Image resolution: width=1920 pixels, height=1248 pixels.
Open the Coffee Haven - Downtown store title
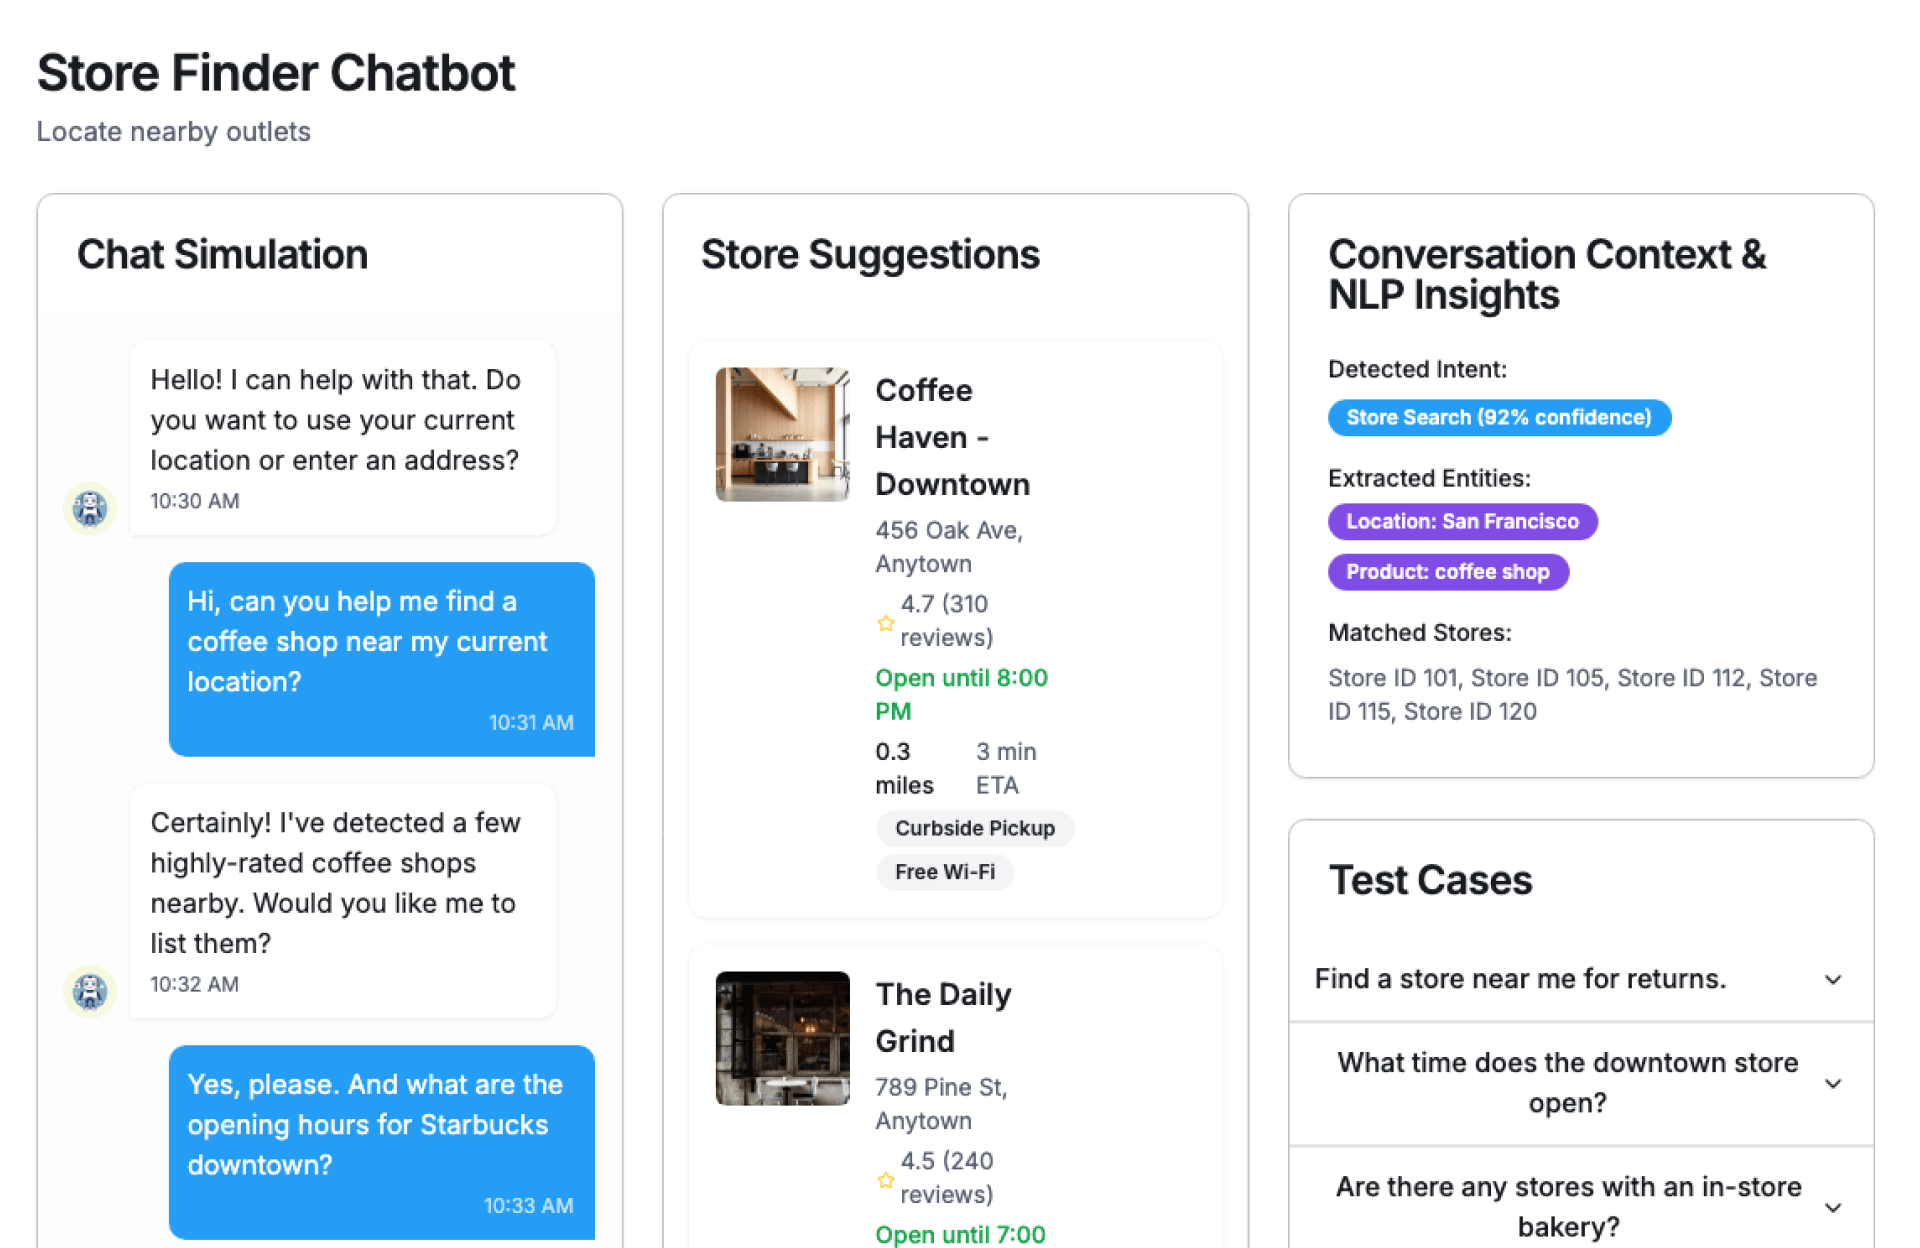point(951,437)
